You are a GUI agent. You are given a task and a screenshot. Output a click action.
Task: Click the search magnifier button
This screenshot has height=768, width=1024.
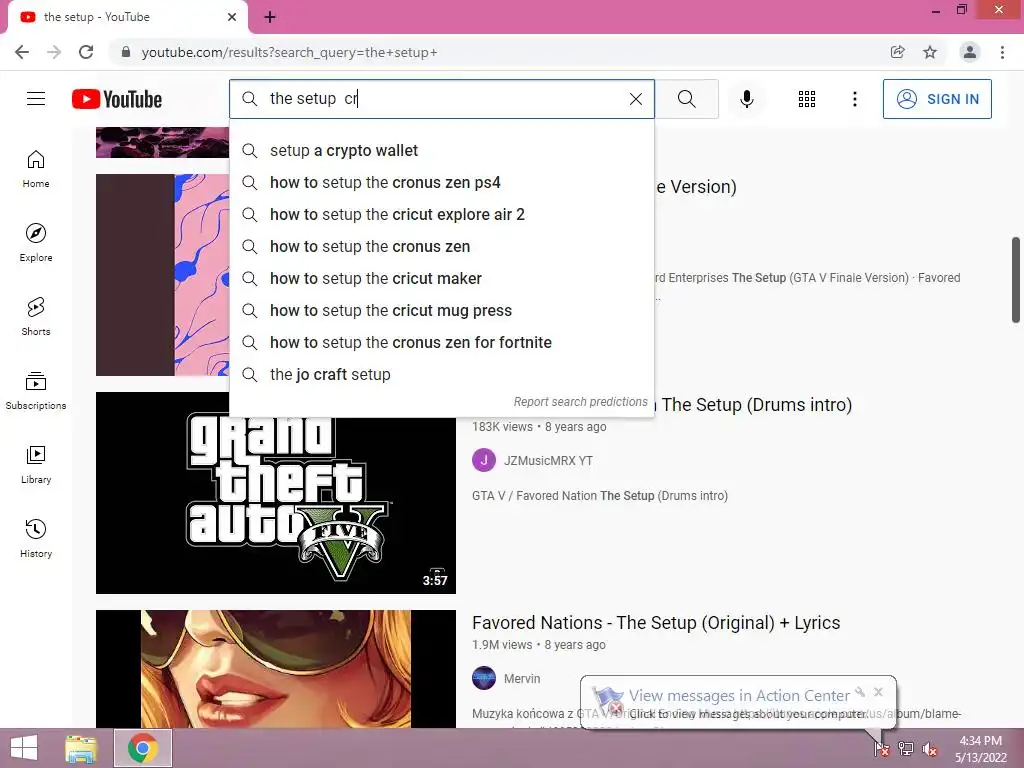pyautogui.click(x=686, y=99)
